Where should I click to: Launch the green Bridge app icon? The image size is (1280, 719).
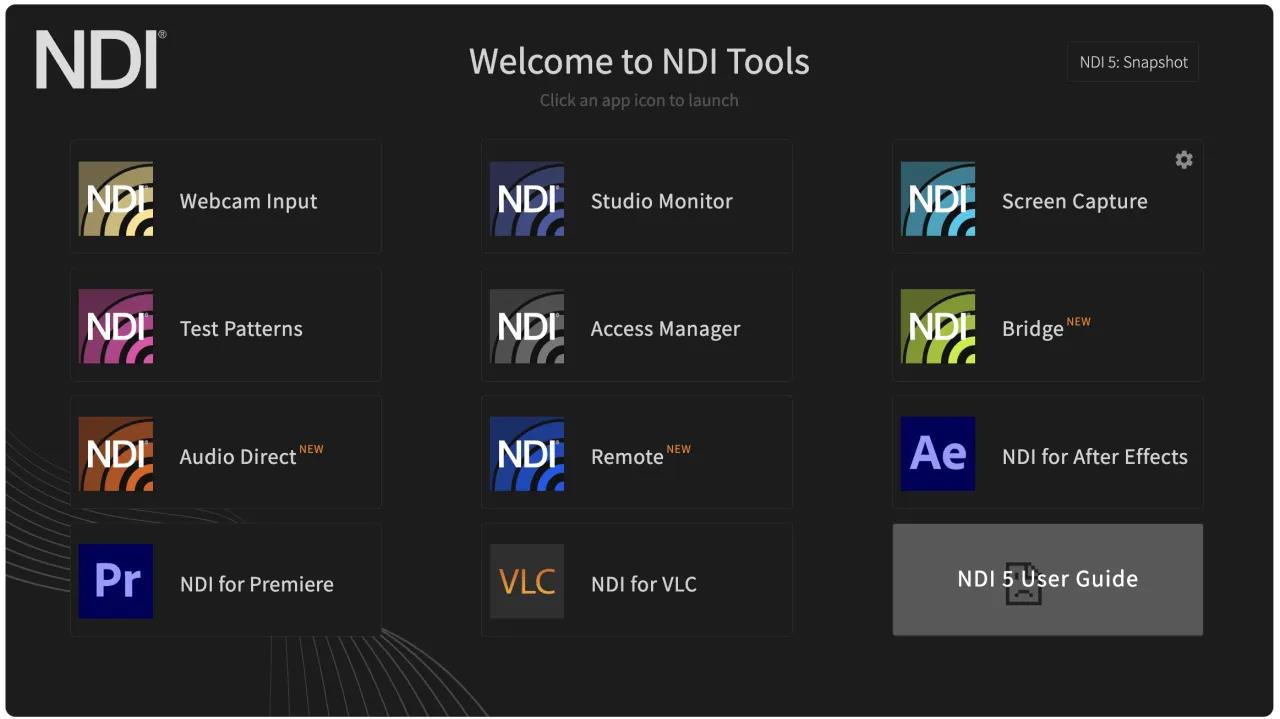[x=938, y=327]
